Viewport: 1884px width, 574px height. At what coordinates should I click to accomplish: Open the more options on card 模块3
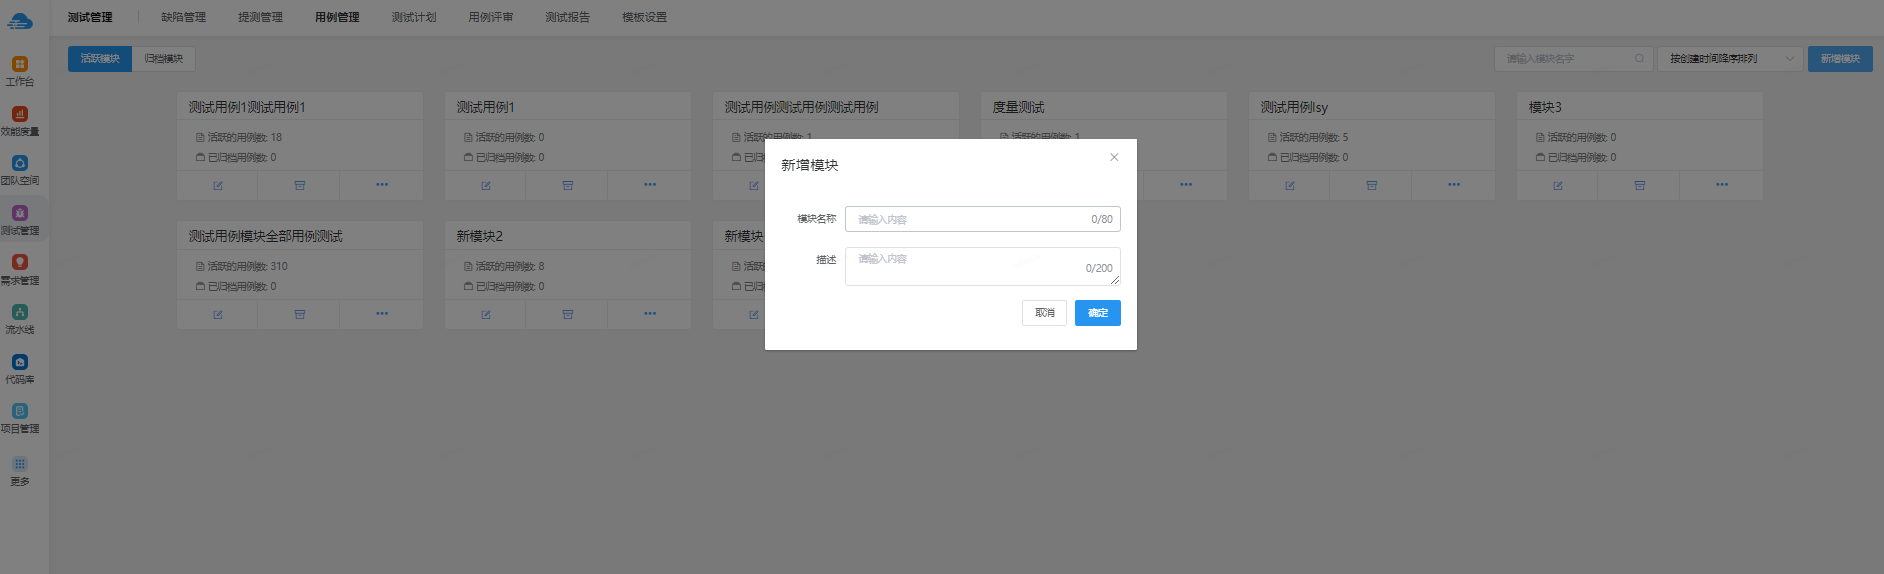click(1722, 185)
